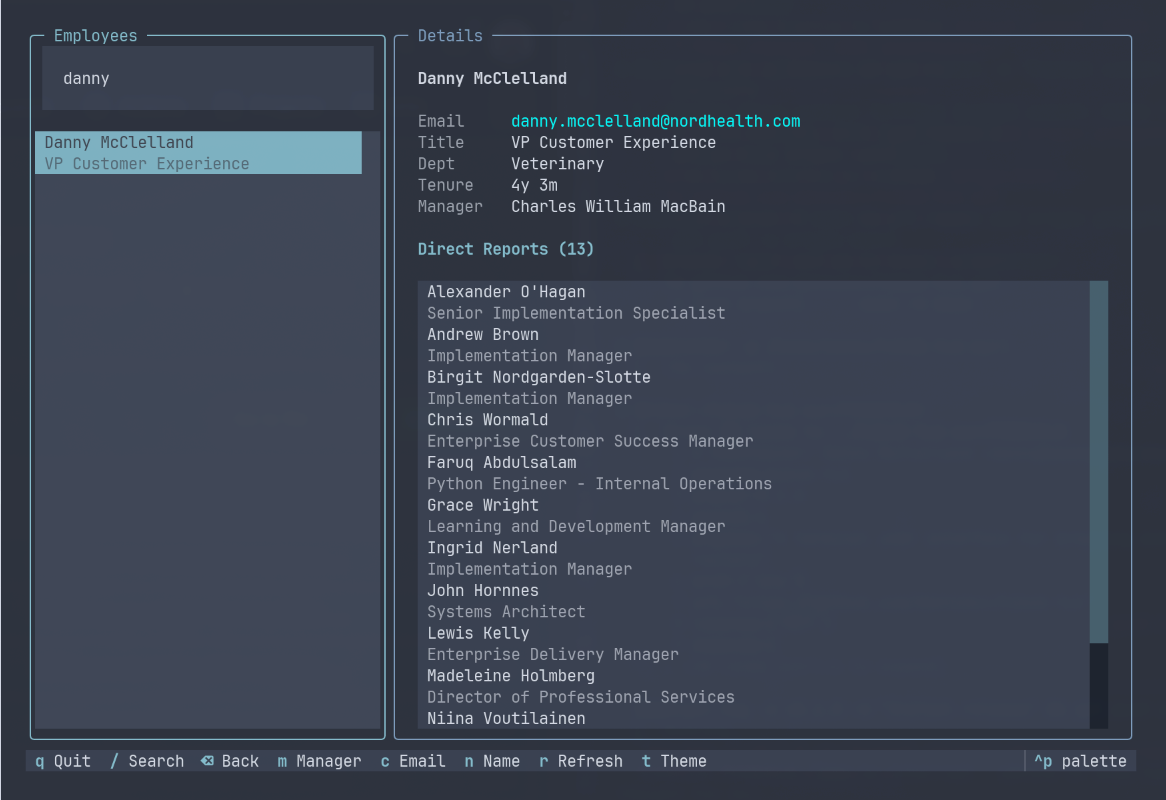Click the Search footer shortcut
1166x800 pixels.
pos(146,761)
